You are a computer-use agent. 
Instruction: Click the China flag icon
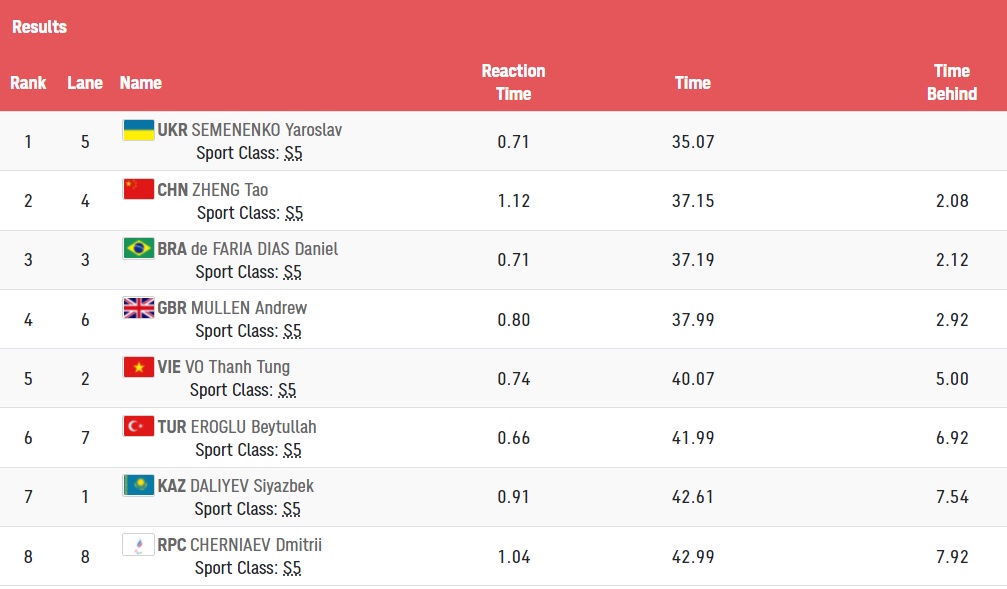pos(139,189)
